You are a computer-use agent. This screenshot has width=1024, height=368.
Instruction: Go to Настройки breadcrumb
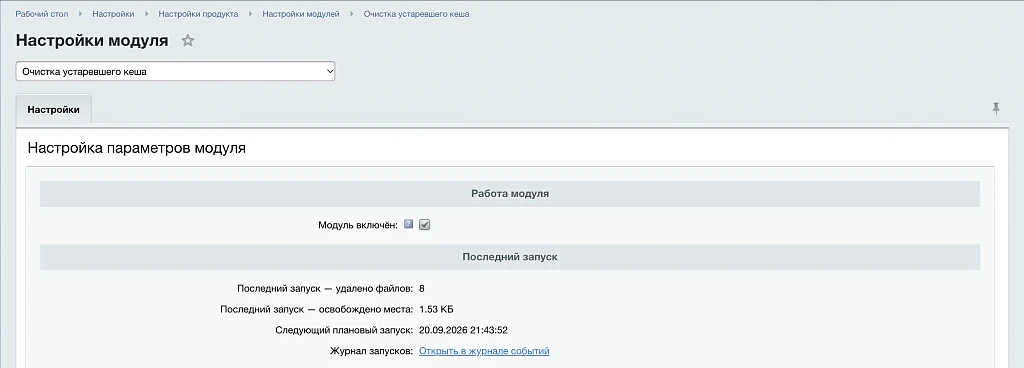click(113, 14)
